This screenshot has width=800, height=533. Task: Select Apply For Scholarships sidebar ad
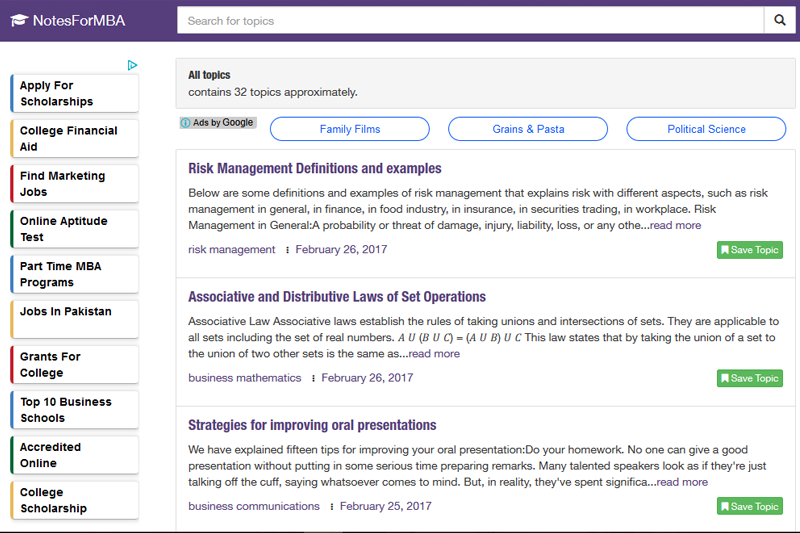[74, 93]
